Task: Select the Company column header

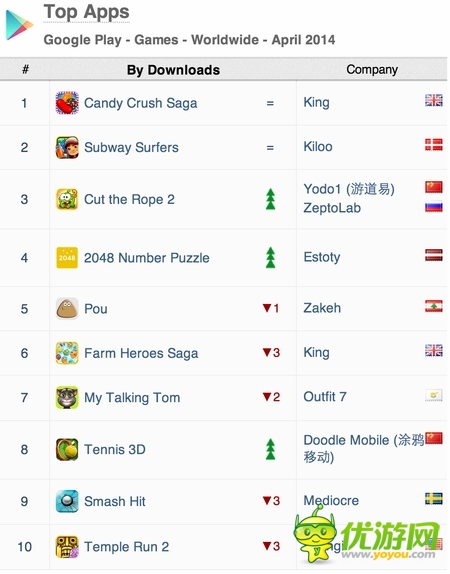Action: (372, 70)
